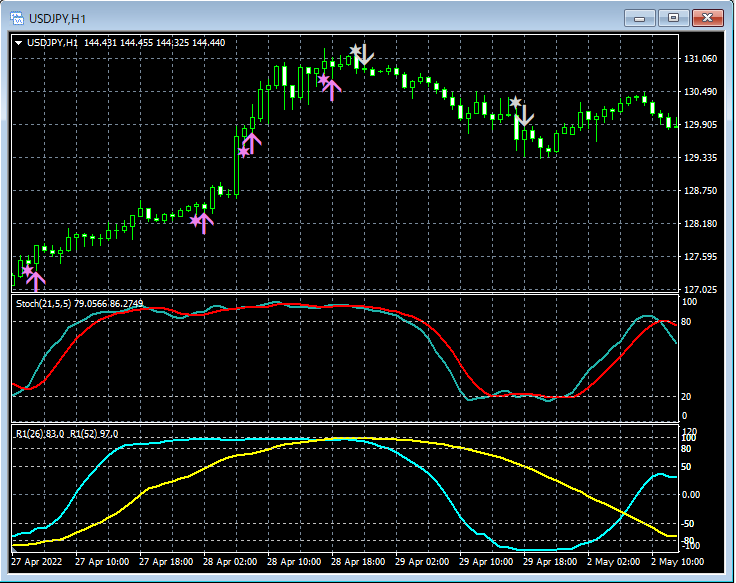Open the triangle menu beside USDJPY,H1 label
The width and height of the screenshot is (736, 583).
point(18,43)
